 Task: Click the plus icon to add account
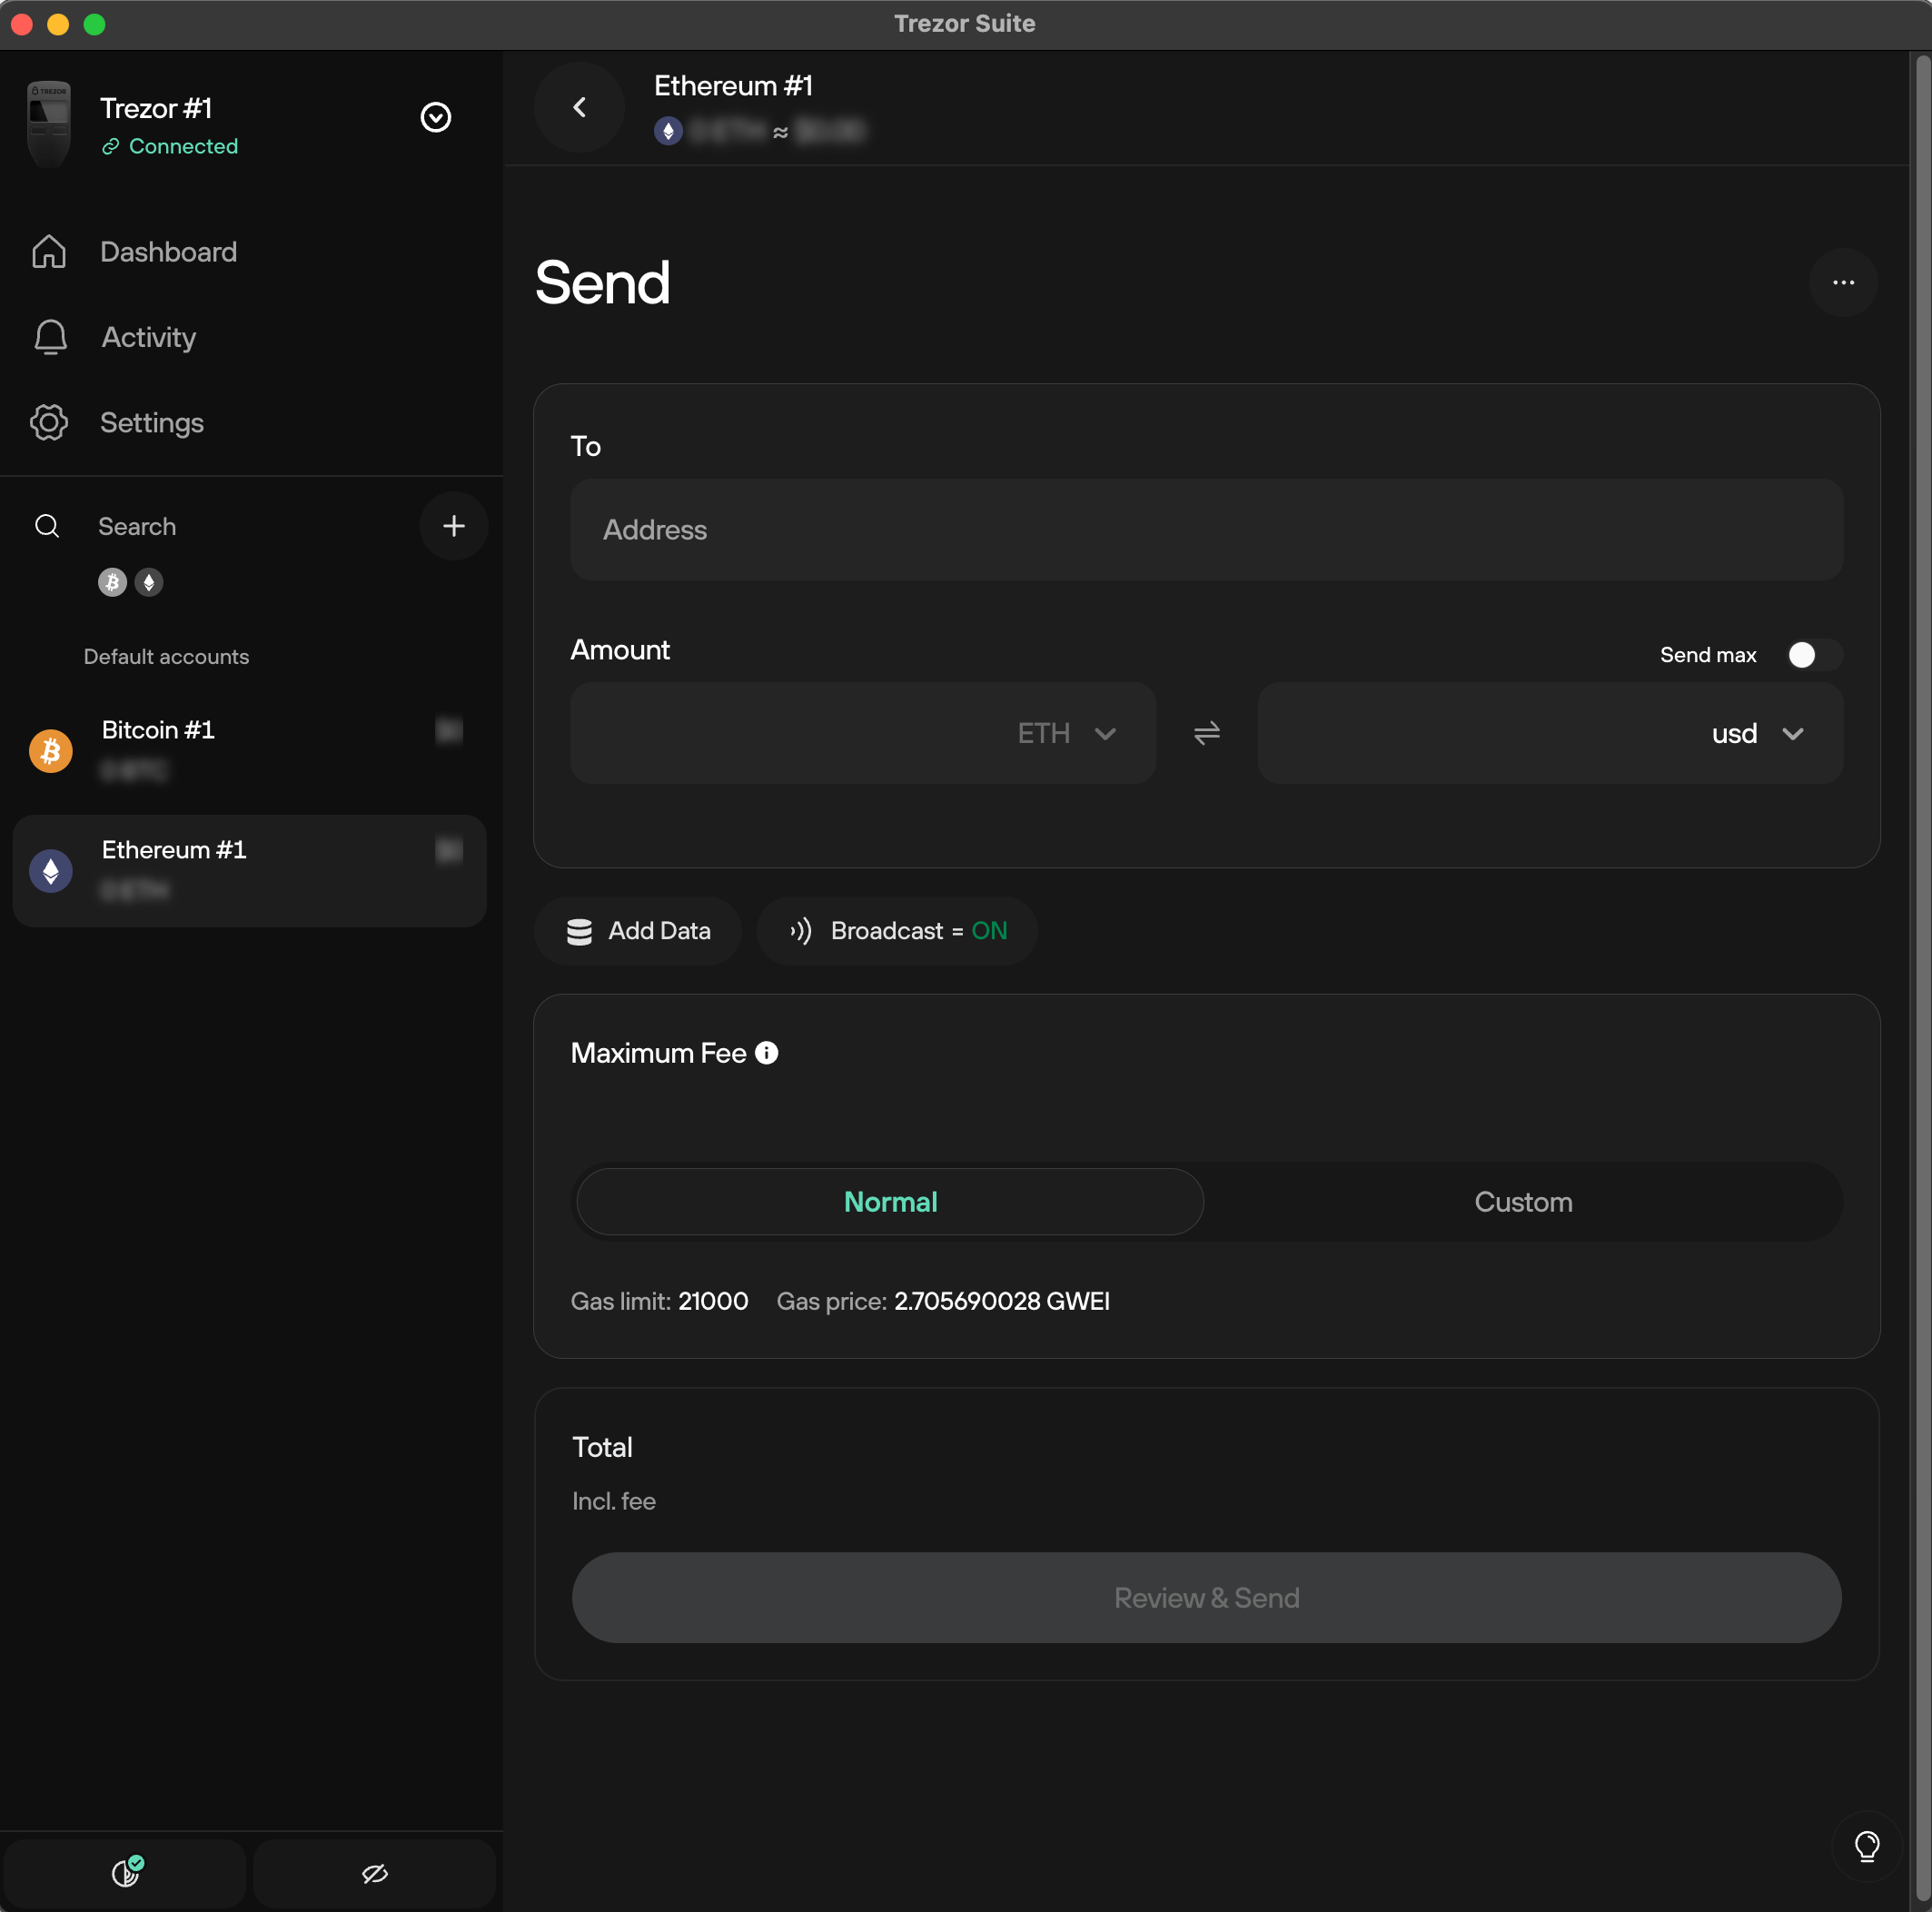coord(454,526)
